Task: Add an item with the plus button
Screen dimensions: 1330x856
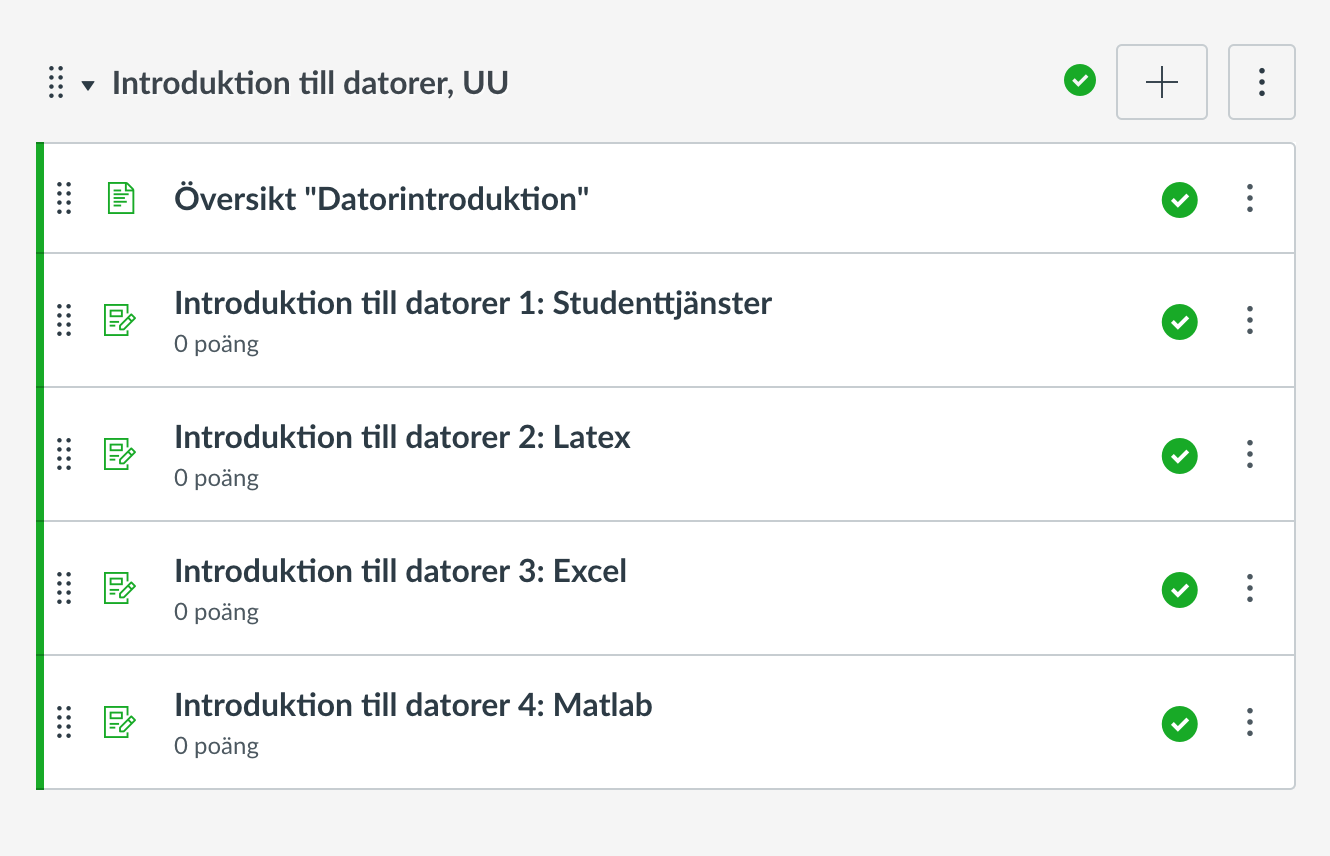Action: pos(1162,82)
